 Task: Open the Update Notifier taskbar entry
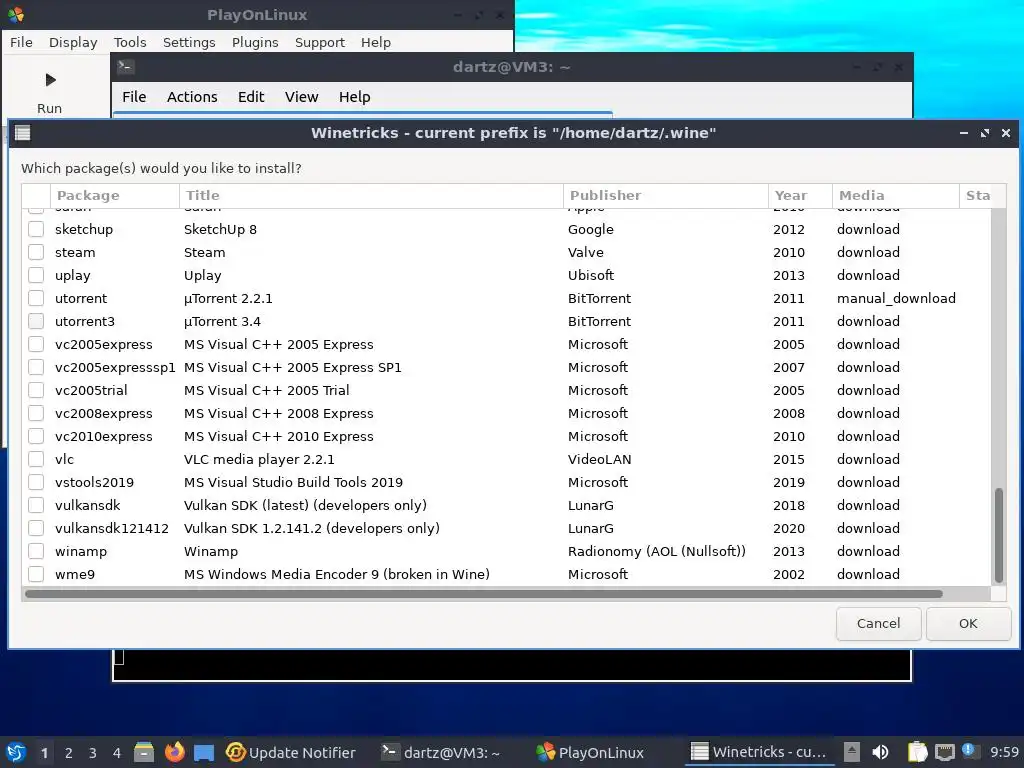(291, 752)
